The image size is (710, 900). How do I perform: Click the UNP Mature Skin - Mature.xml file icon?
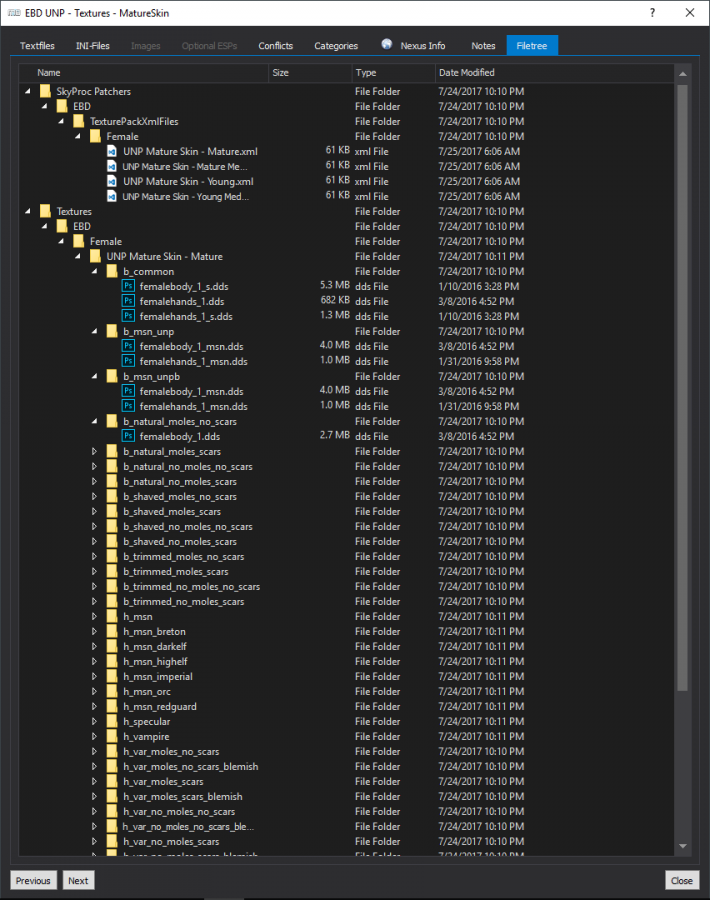point(112,152)
